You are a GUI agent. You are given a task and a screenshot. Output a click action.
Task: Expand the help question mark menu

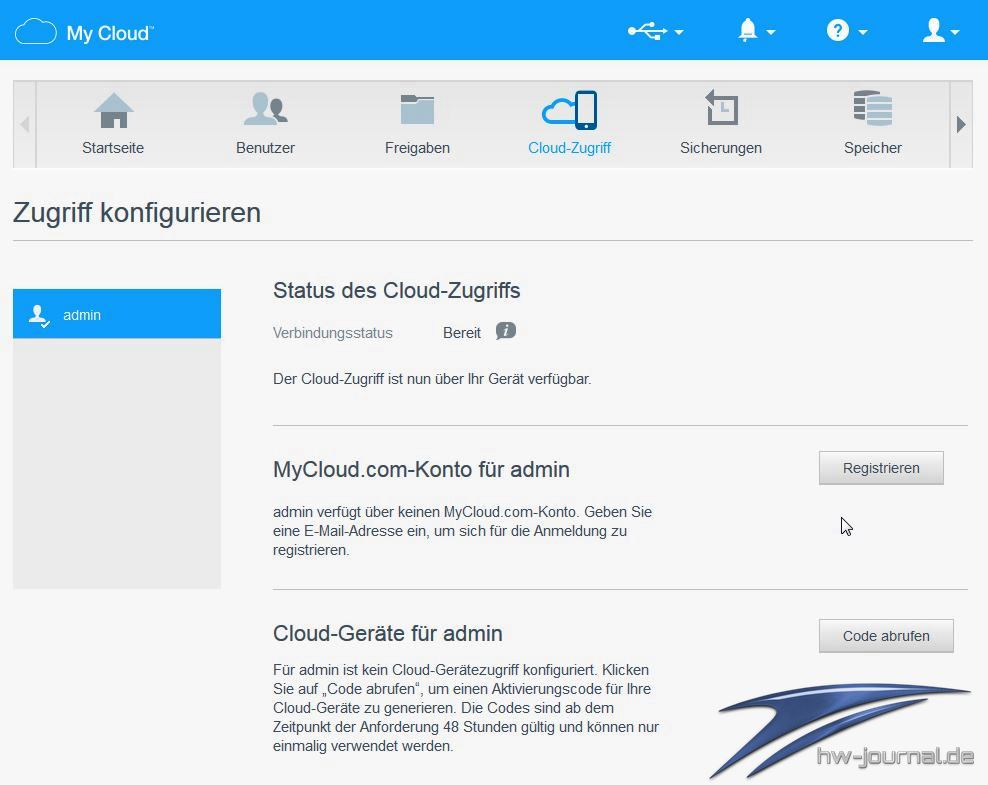tap(846, 32)
